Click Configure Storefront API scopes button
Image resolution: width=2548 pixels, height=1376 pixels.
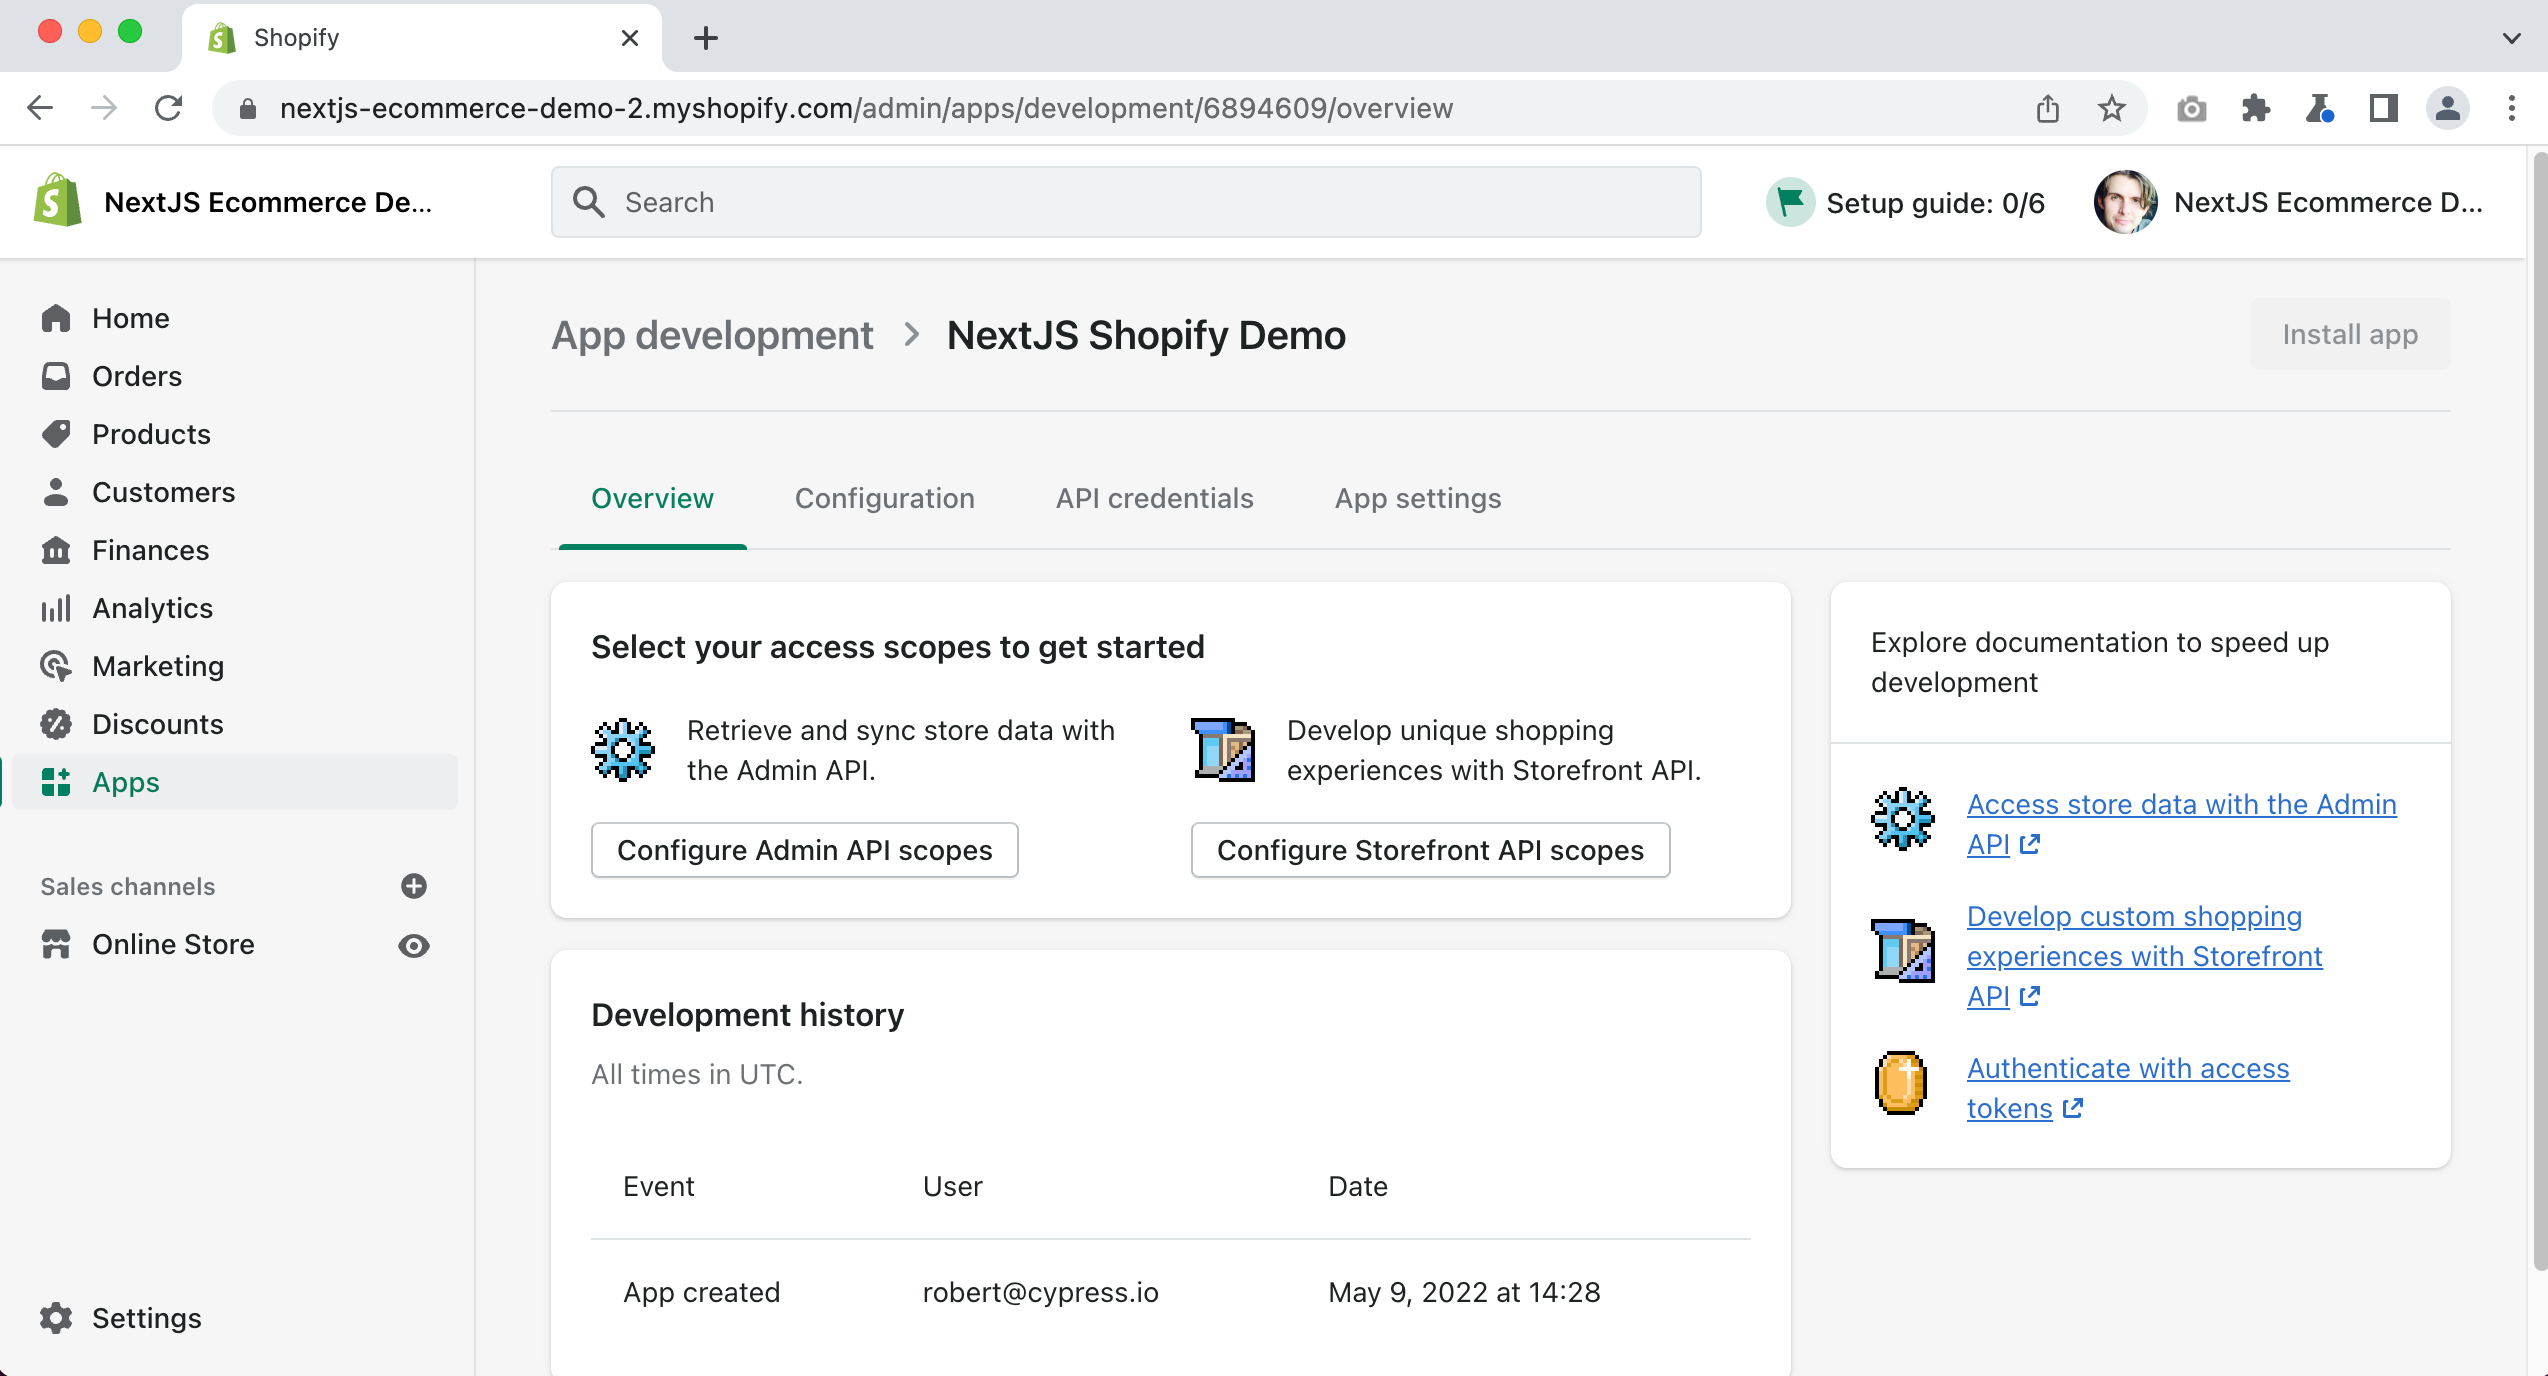point(1430,850)
